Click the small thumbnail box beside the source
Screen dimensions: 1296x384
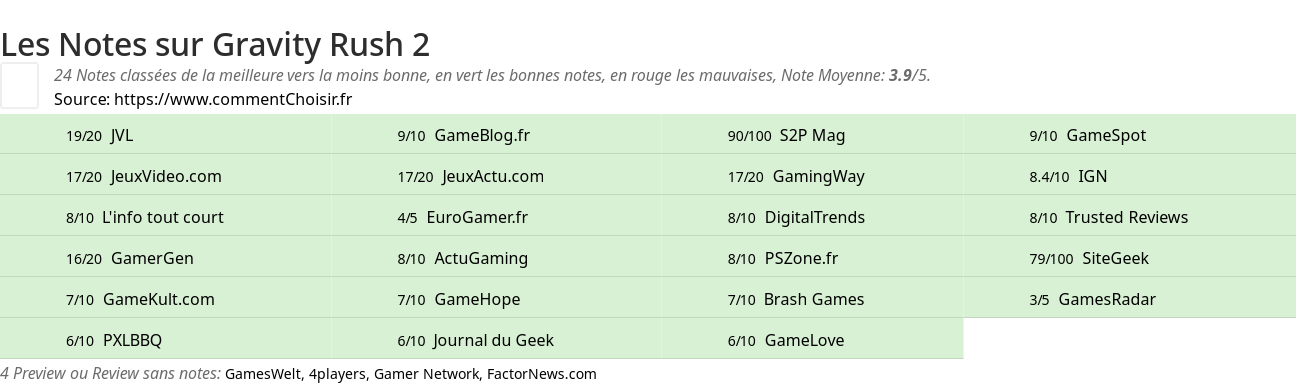(x=19, y=85)
